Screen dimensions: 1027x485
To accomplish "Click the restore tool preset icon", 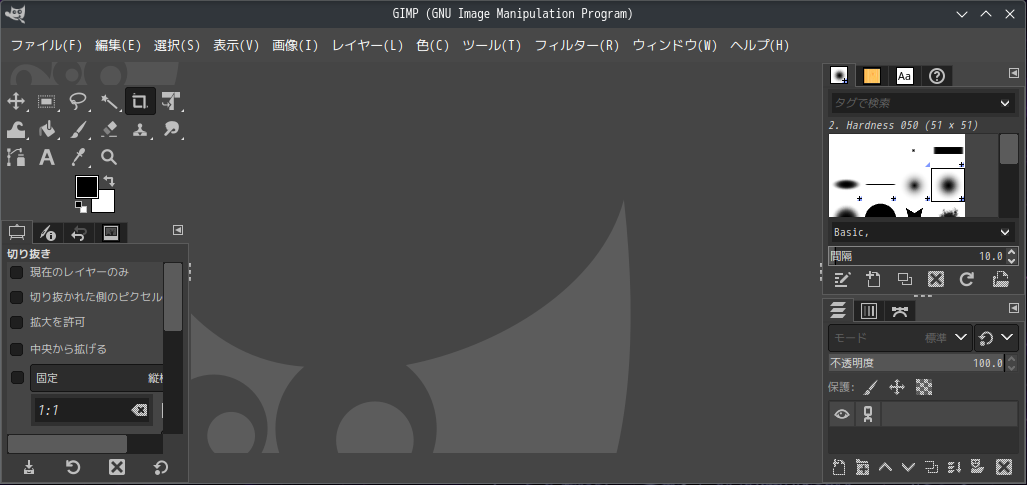I will pos(73,467).
